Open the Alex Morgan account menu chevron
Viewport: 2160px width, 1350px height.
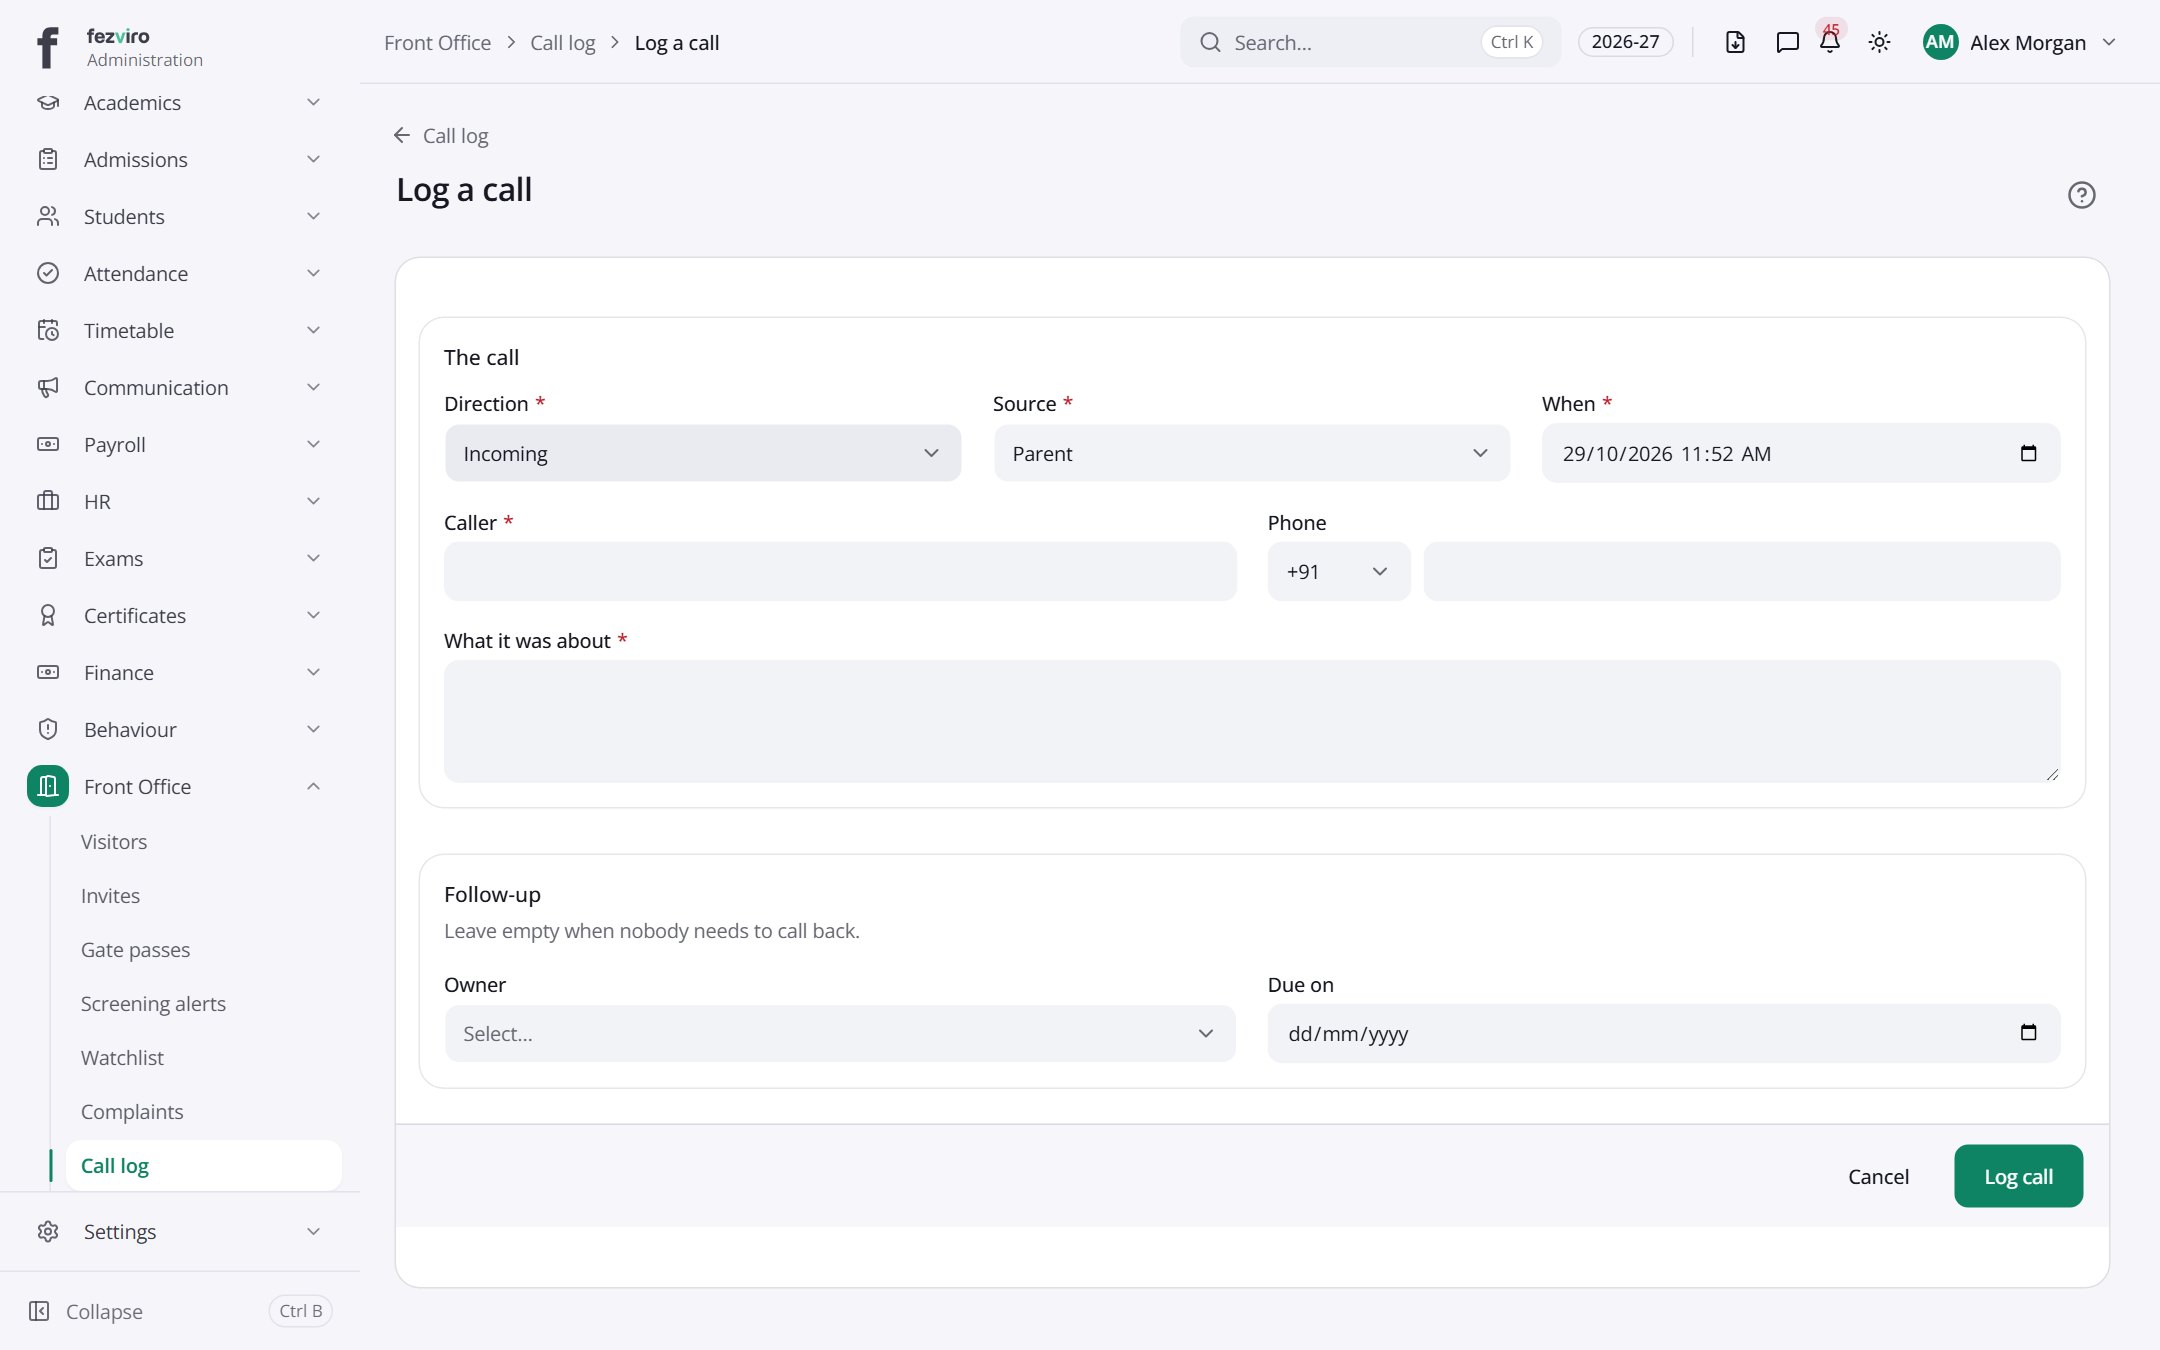(x=2109, y=42)
